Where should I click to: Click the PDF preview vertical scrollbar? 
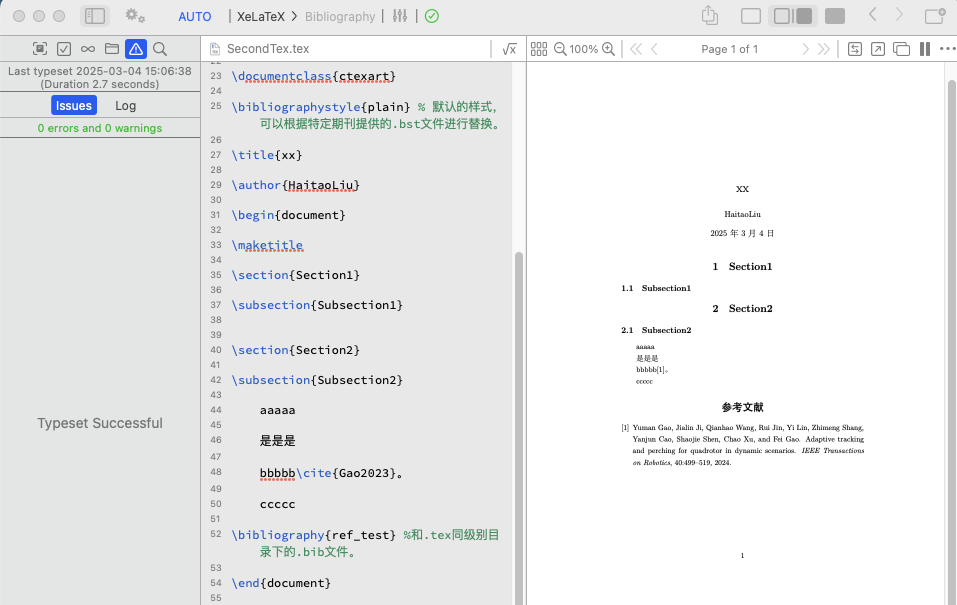(952, 342)
